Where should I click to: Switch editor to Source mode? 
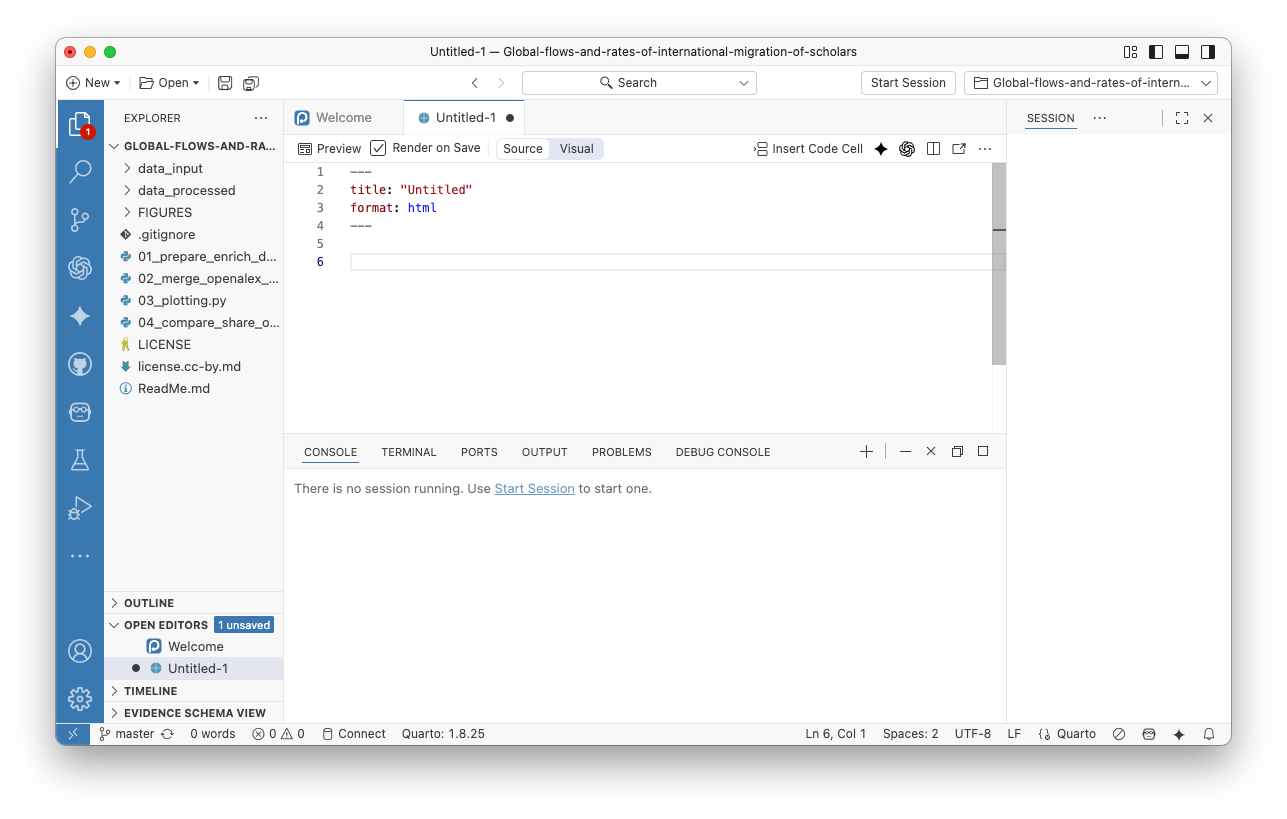click(522, 149)
